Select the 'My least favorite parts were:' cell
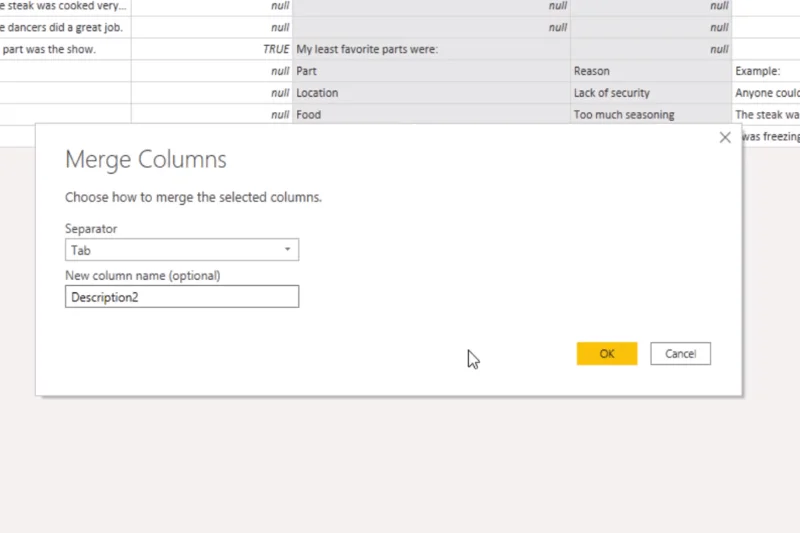This screenshot has height=533, width=800. coord(431,49)
